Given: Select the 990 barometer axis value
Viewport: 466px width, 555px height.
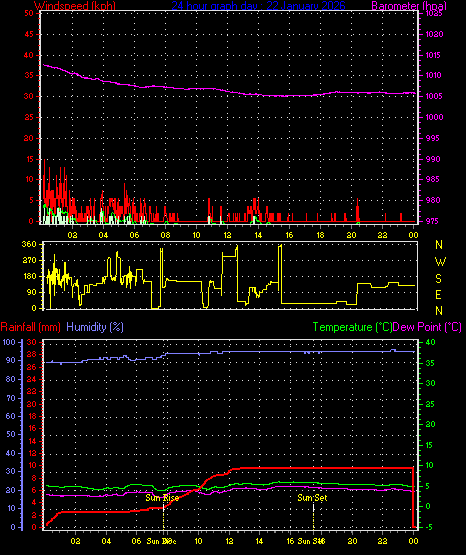Looking at the screenshot, I should 433,159.
